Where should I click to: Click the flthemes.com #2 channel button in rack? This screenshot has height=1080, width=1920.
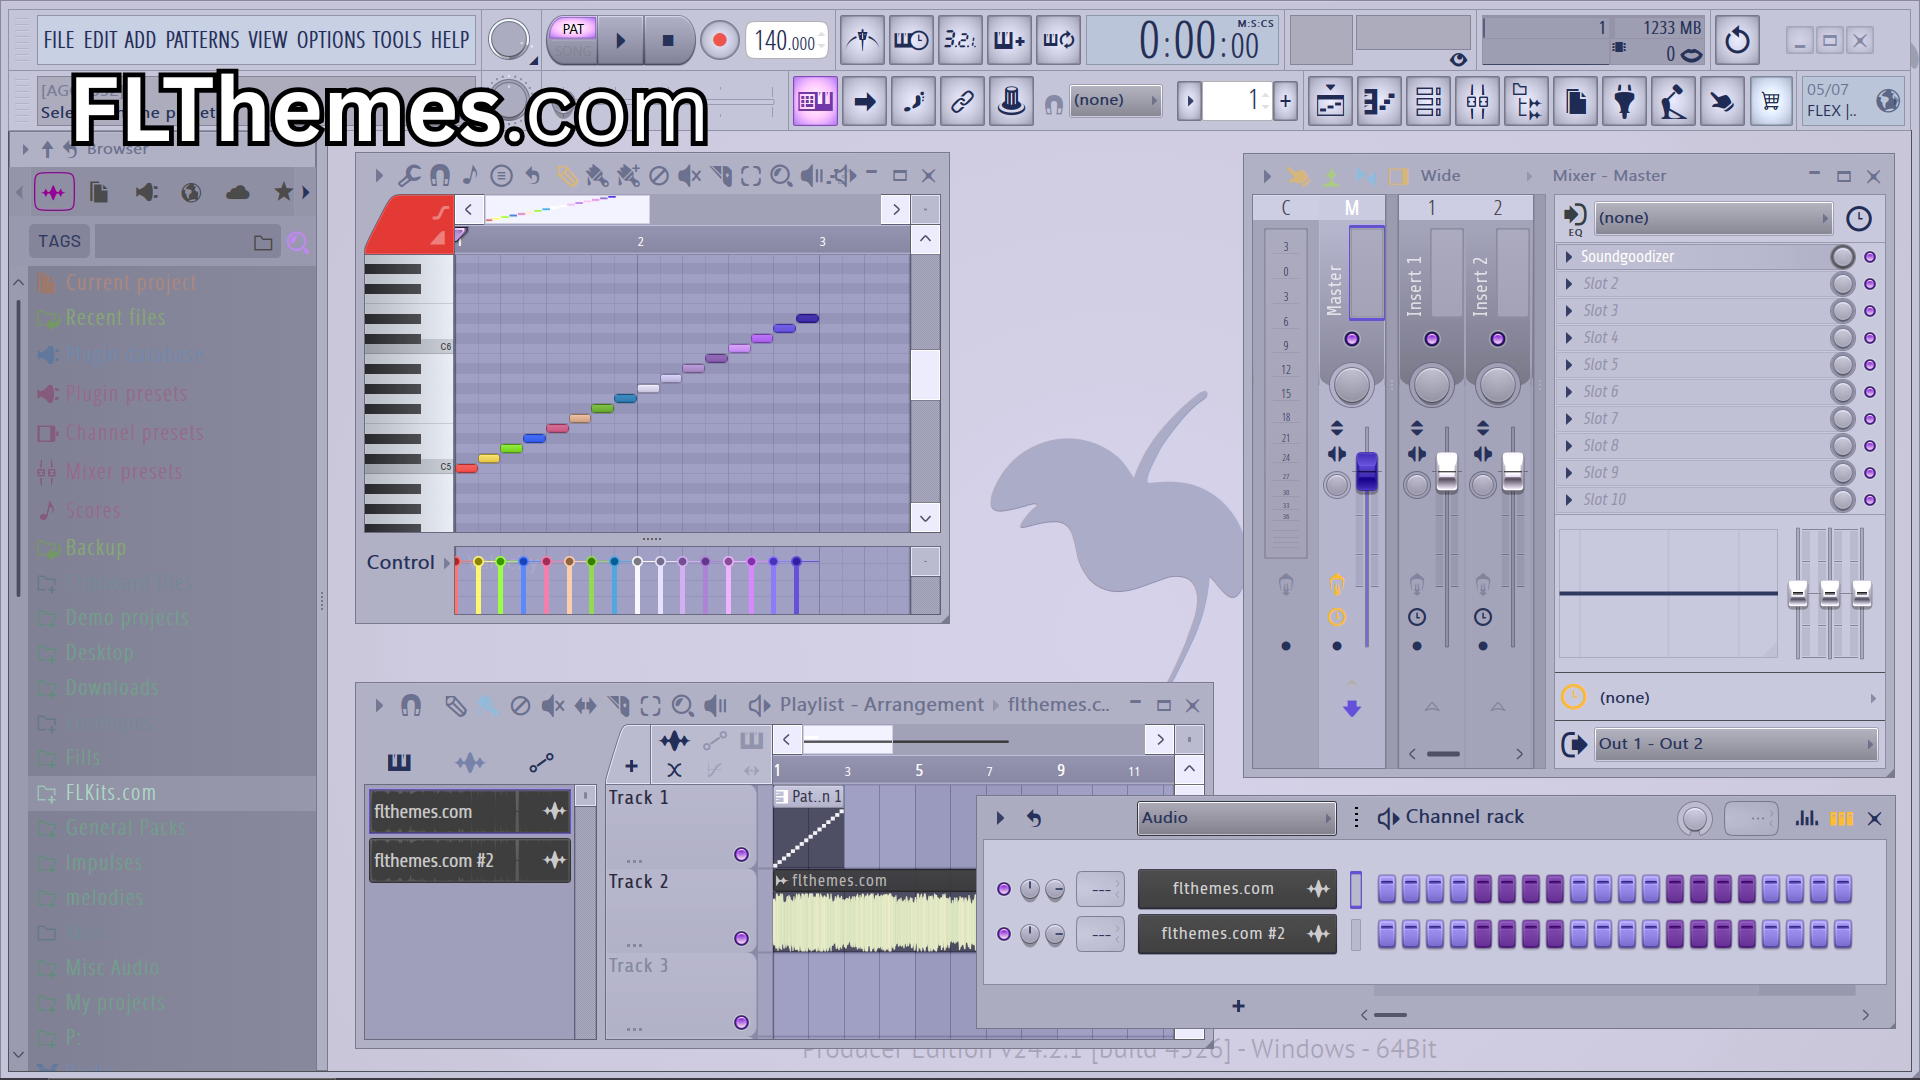1237,934
